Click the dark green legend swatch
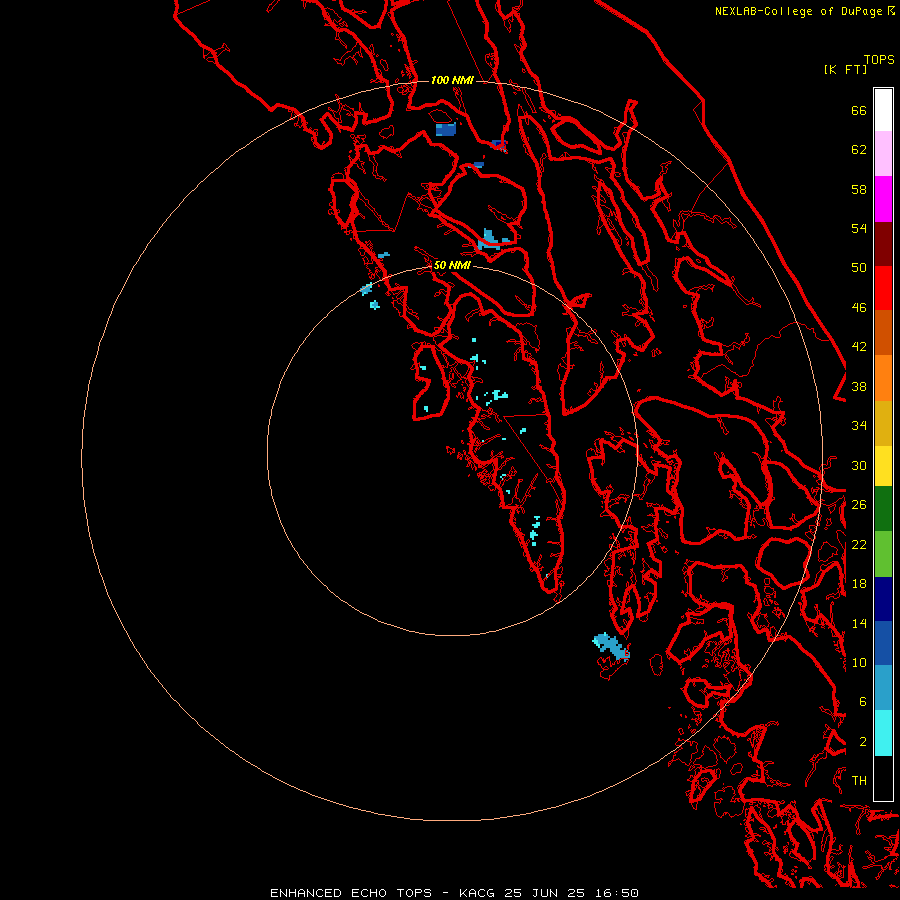The image size is (900, 900). (883, 509)
